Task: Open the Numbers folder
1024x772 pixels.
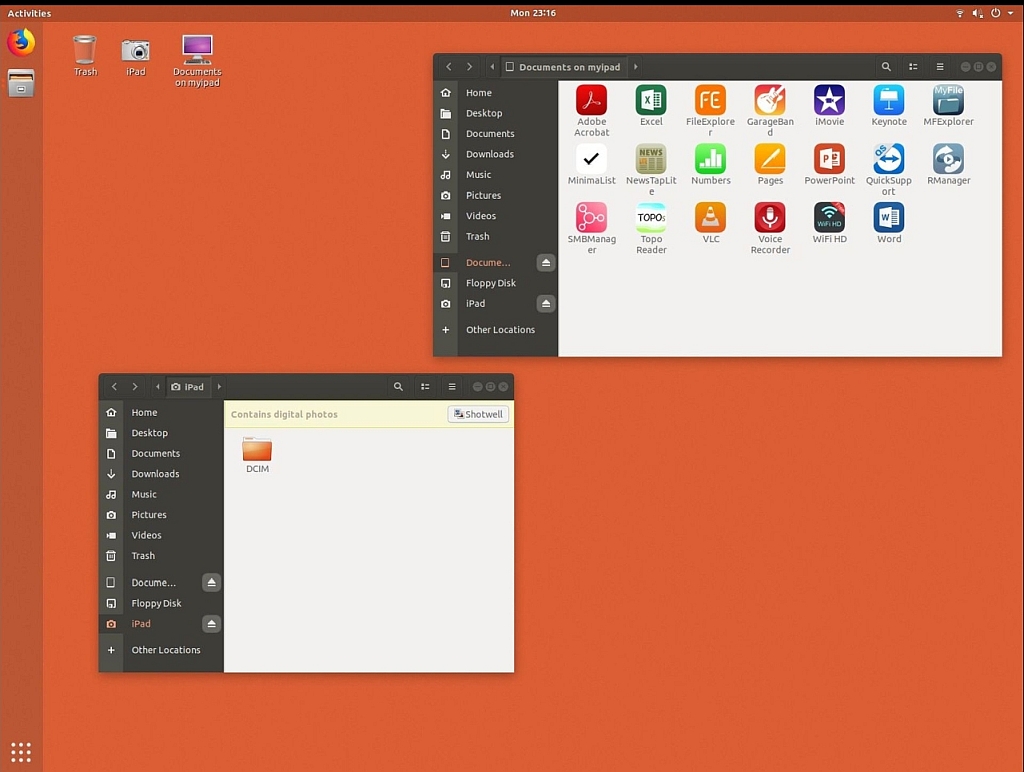Action: tap(710, 159)
